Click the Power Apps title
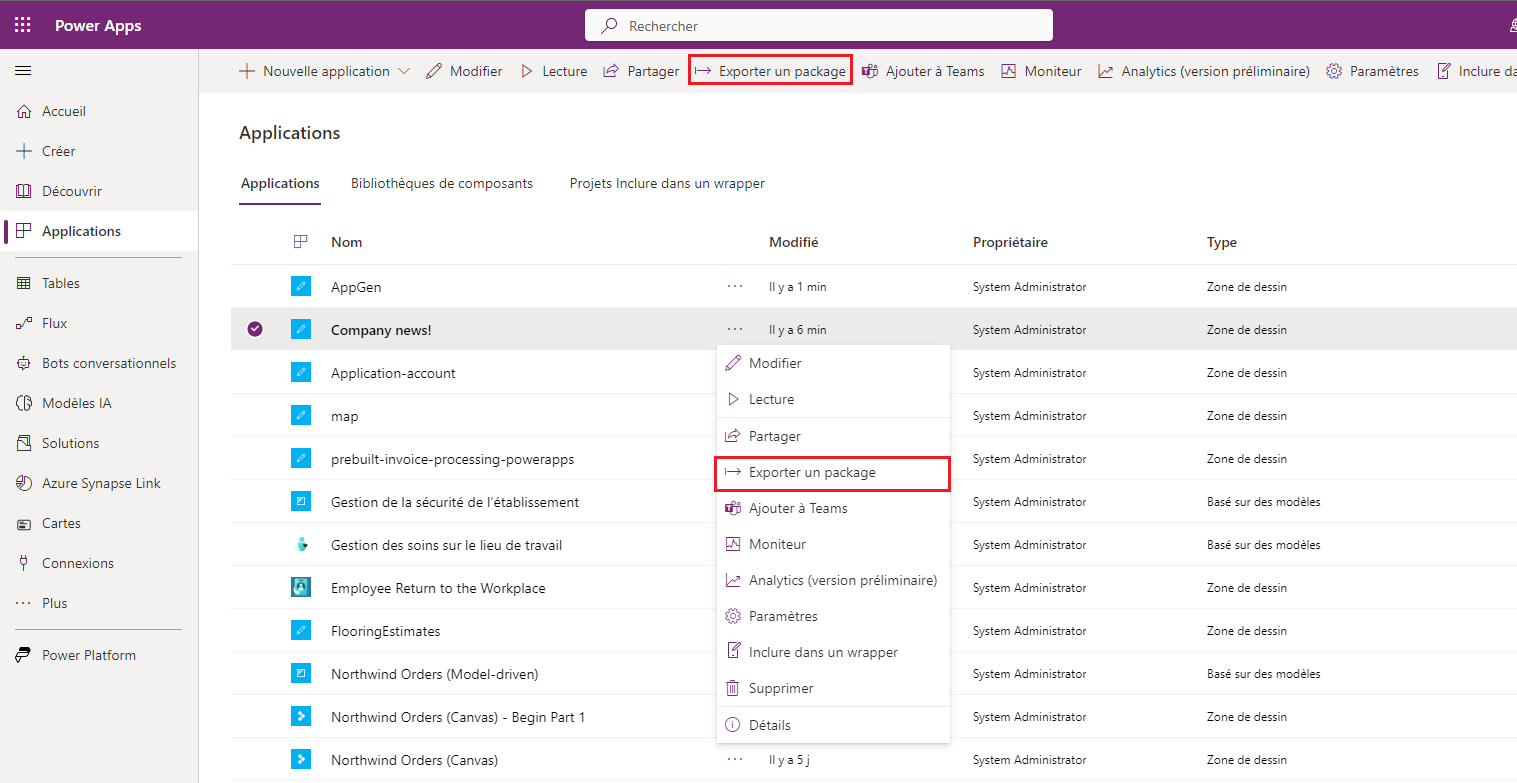This screenshot has width=1517, height=783. point(98,26)
